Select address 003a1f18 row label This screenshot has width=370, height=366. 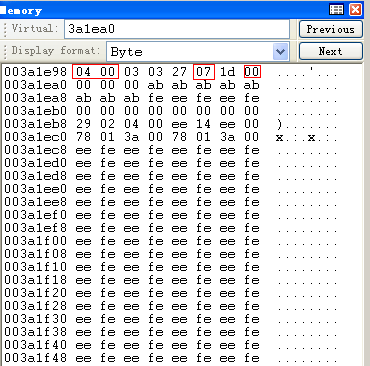pyautogui.click(x=35, y=280)
